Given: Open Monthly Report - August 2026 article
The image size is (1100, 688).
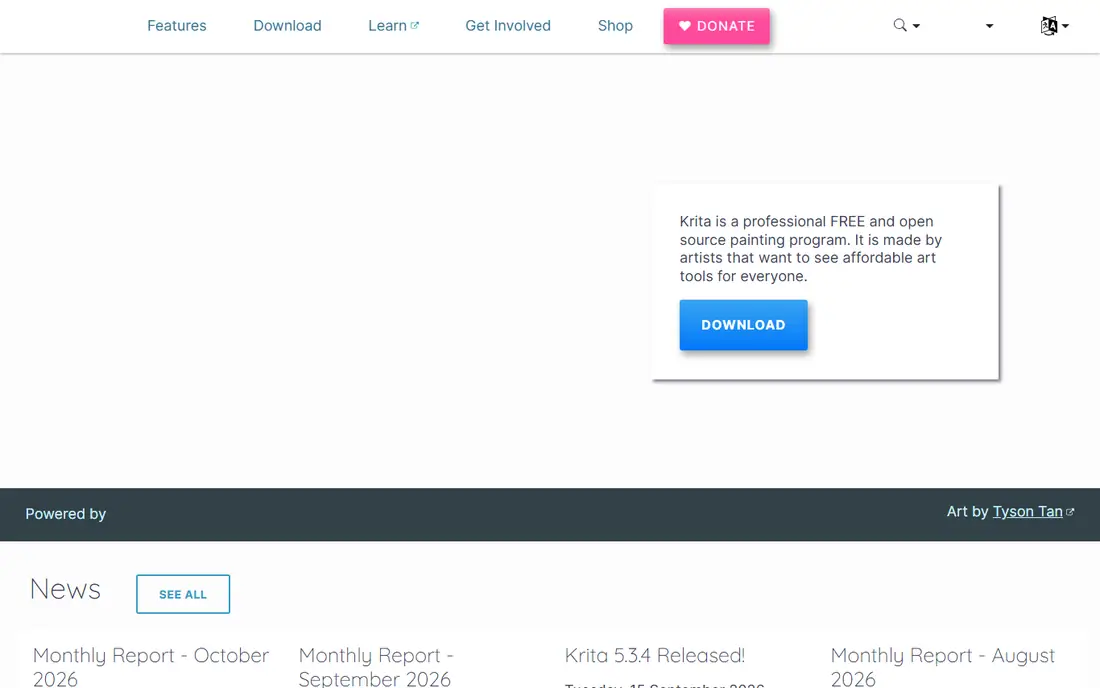Looking at the screenshot, I should 942,666.
